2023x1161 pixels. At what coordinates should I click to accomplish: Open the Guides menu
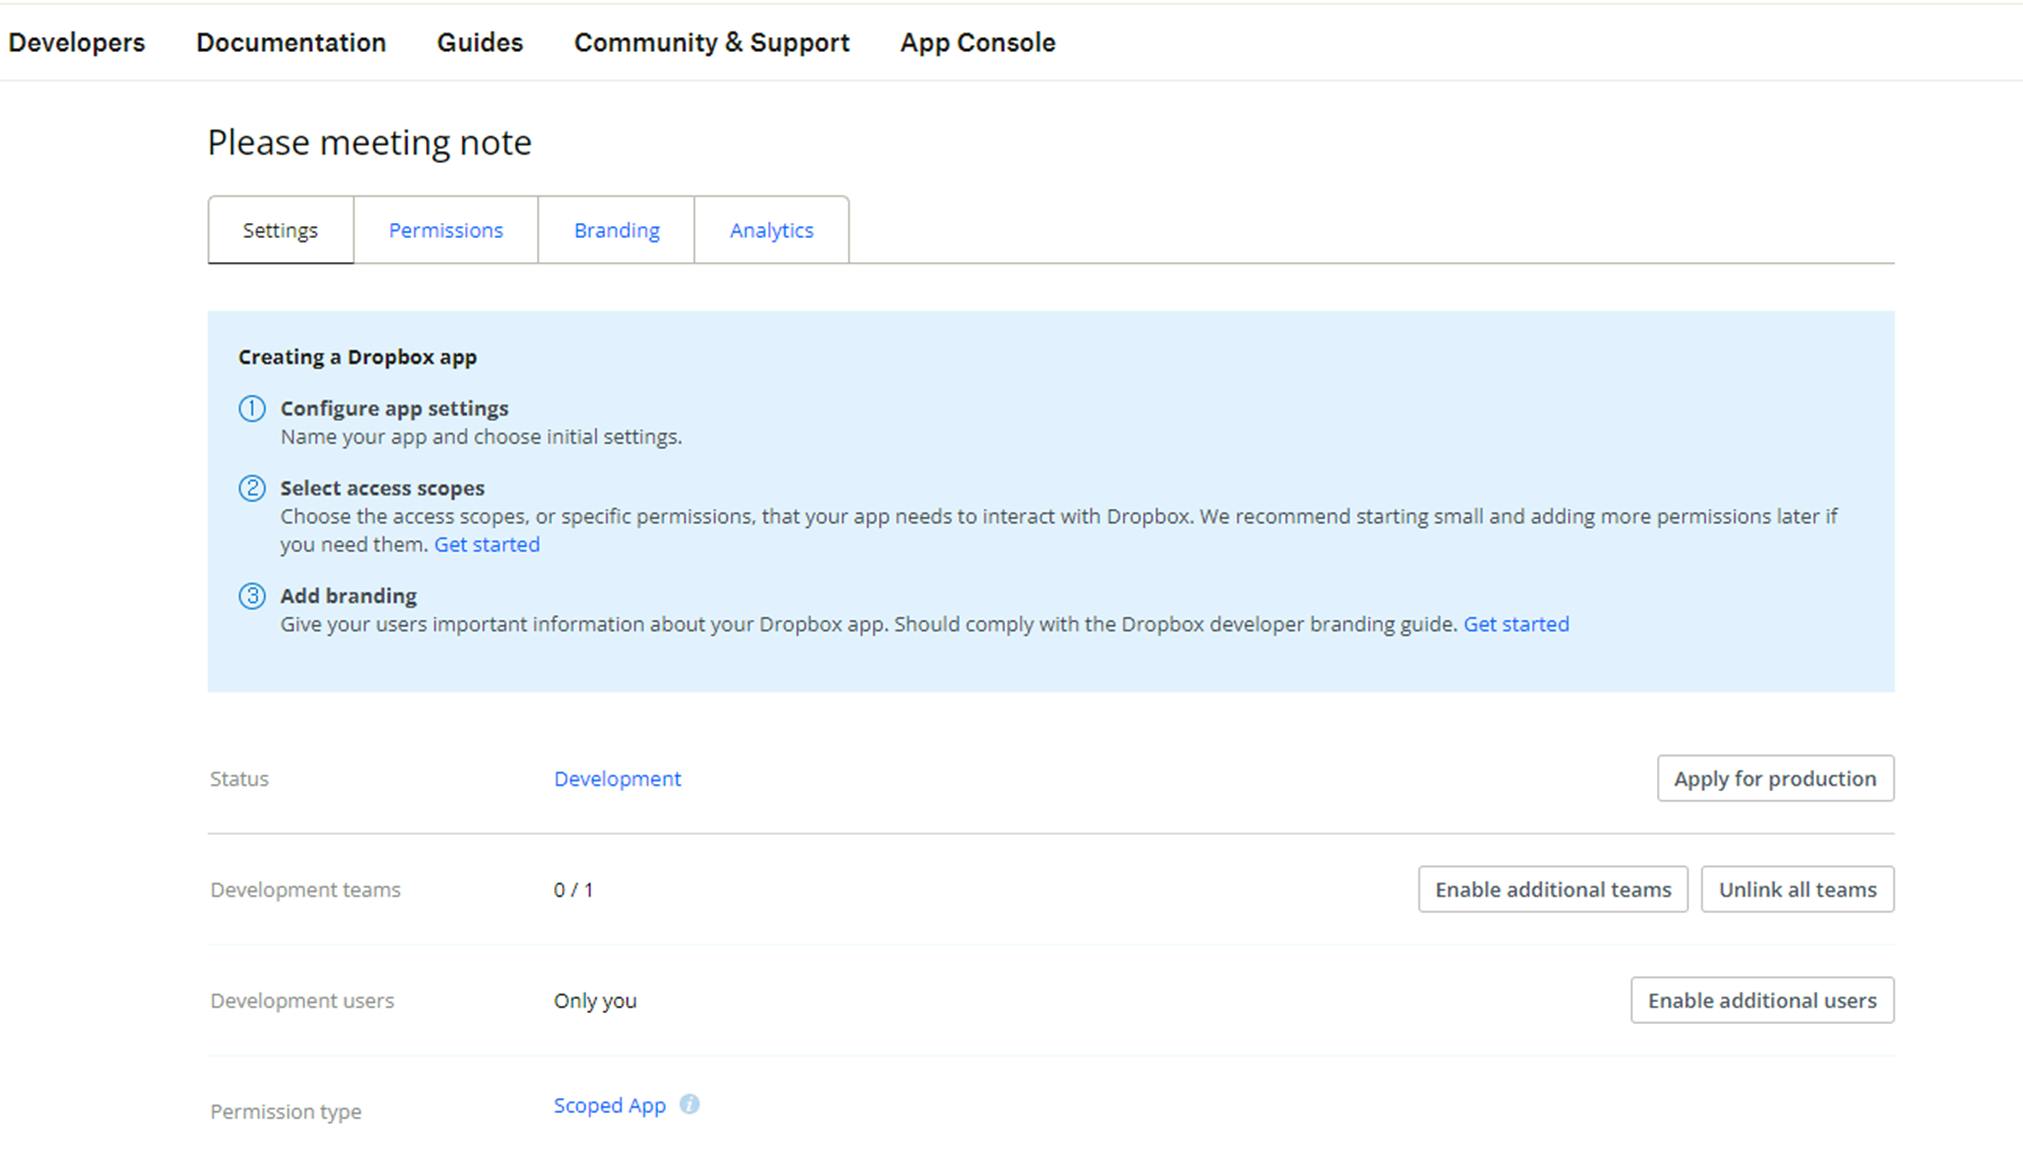point(479,42)
